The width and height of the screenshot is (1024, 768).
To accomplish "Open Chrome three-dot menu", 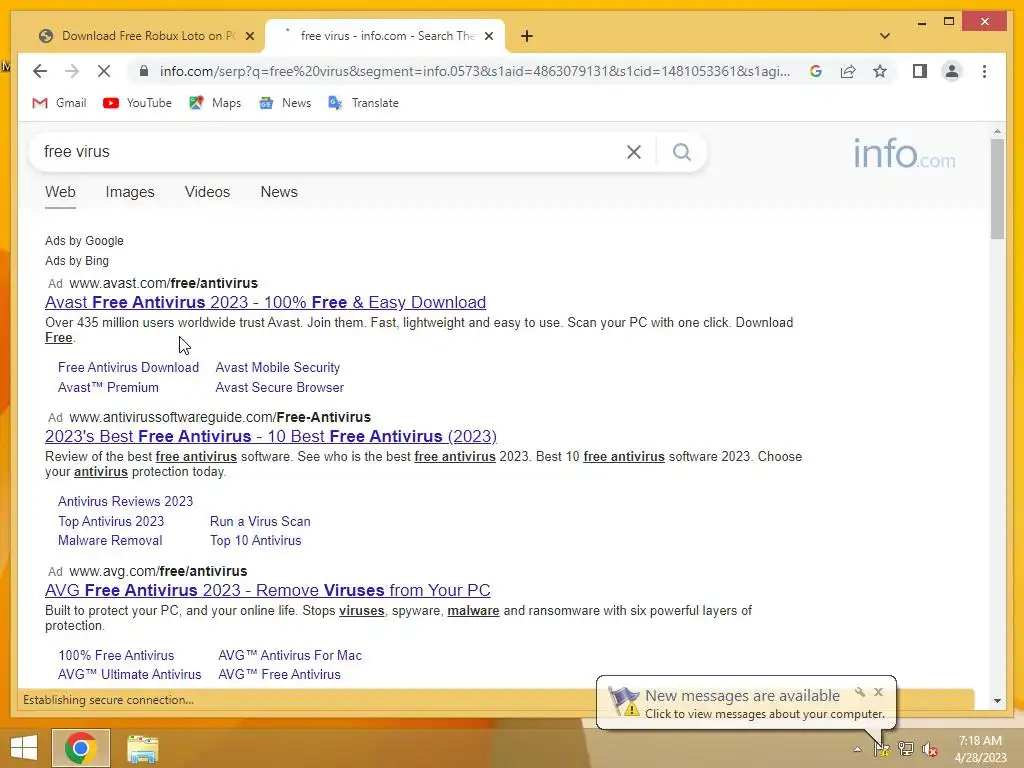I will 984,71.
